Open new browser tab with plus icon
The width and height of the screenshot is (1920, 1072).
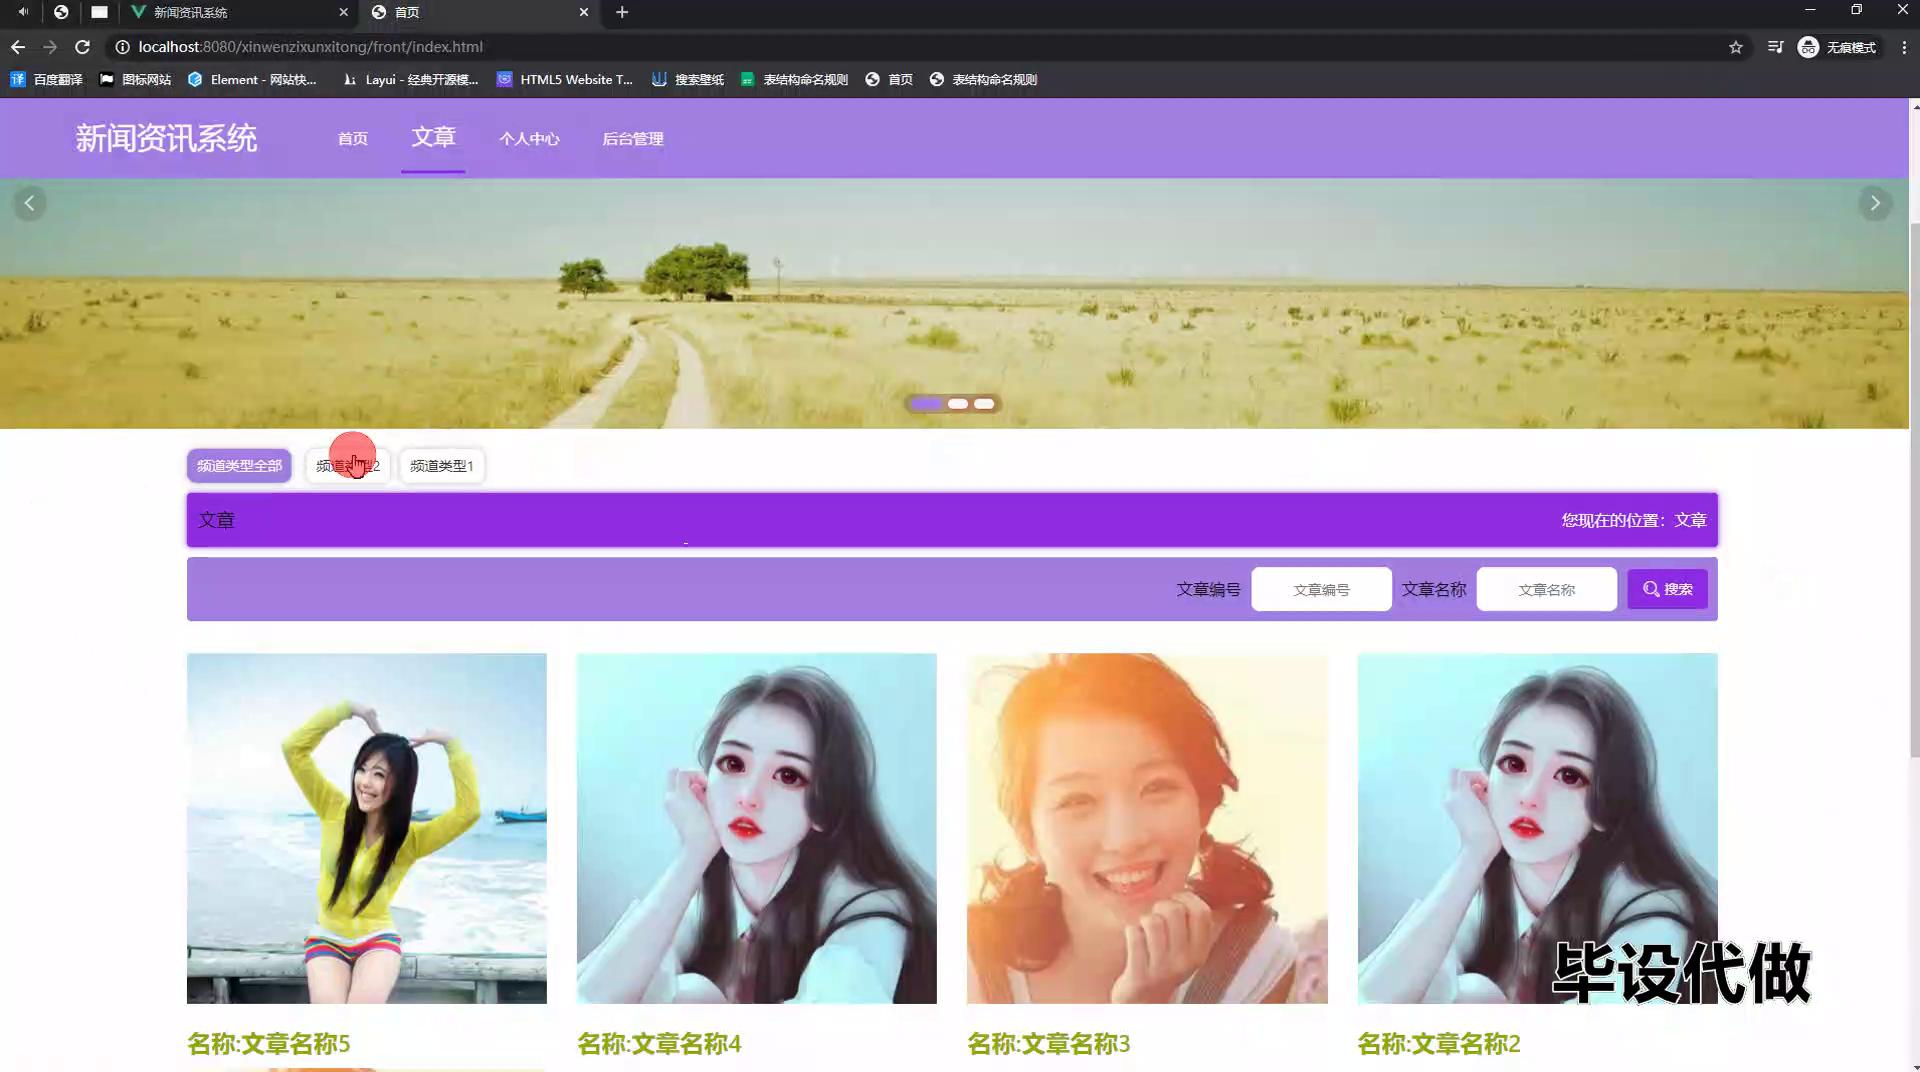622,12
